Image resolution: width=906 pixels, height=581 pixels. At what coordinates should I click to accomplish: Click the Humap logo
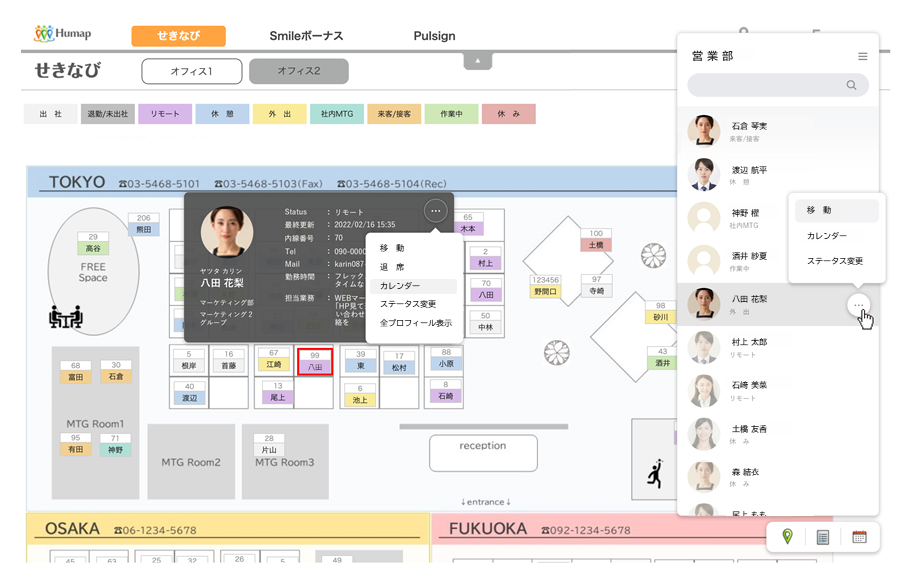click(62, 35)
